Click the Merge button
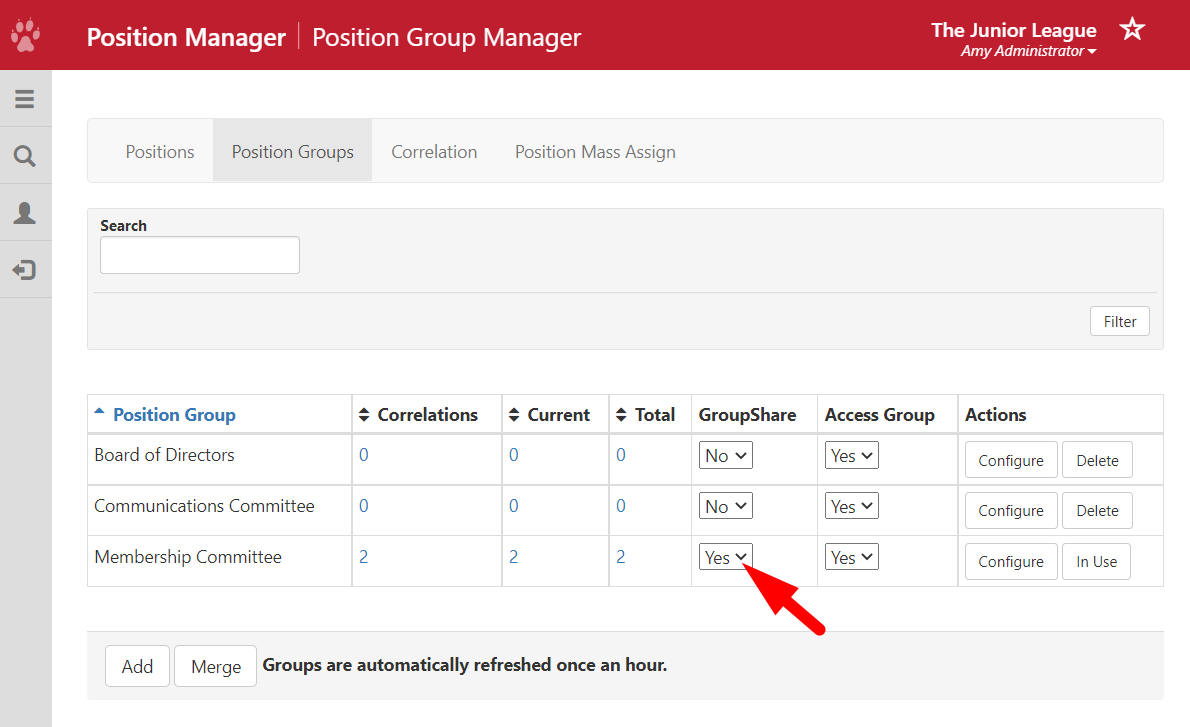This screenshot has height=727, width=1190. (x=216, y=666)
